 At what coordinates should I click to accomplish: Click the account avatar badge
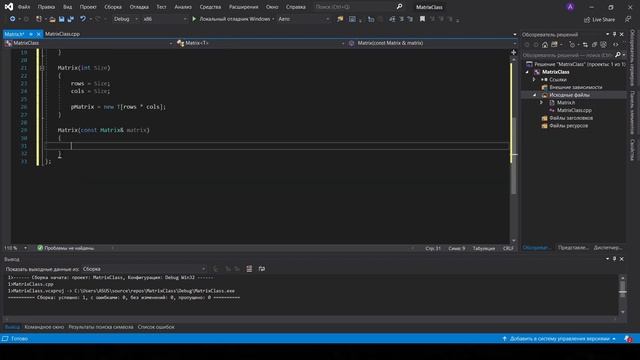pyautogui.click(x=570, y=7)
